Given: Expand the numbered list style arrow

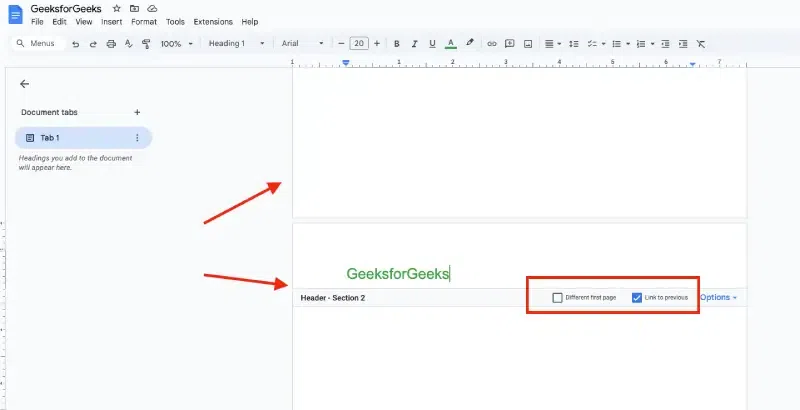Looking at the screenshot, I should (x=653, y=44).
